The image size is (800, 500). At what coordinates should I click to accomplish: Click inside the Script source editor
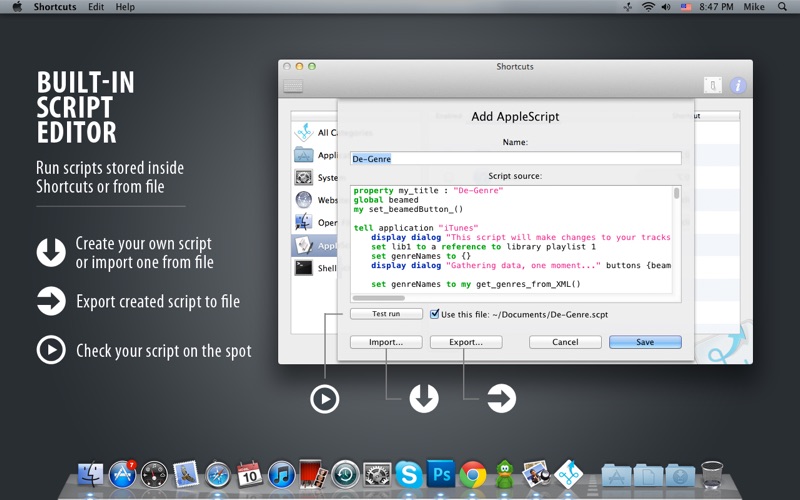pos(512,239)
